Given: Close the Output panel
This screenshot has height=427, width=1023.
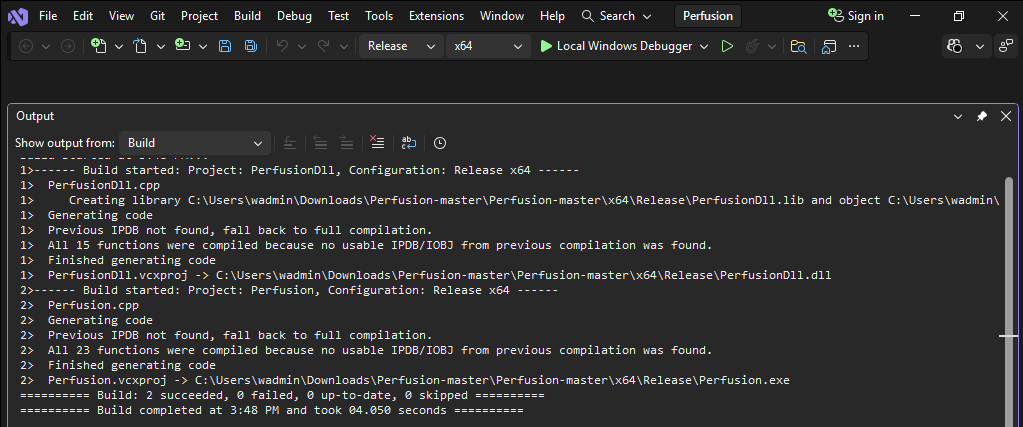Looking at the screenshot, I should coord(1005,116).
